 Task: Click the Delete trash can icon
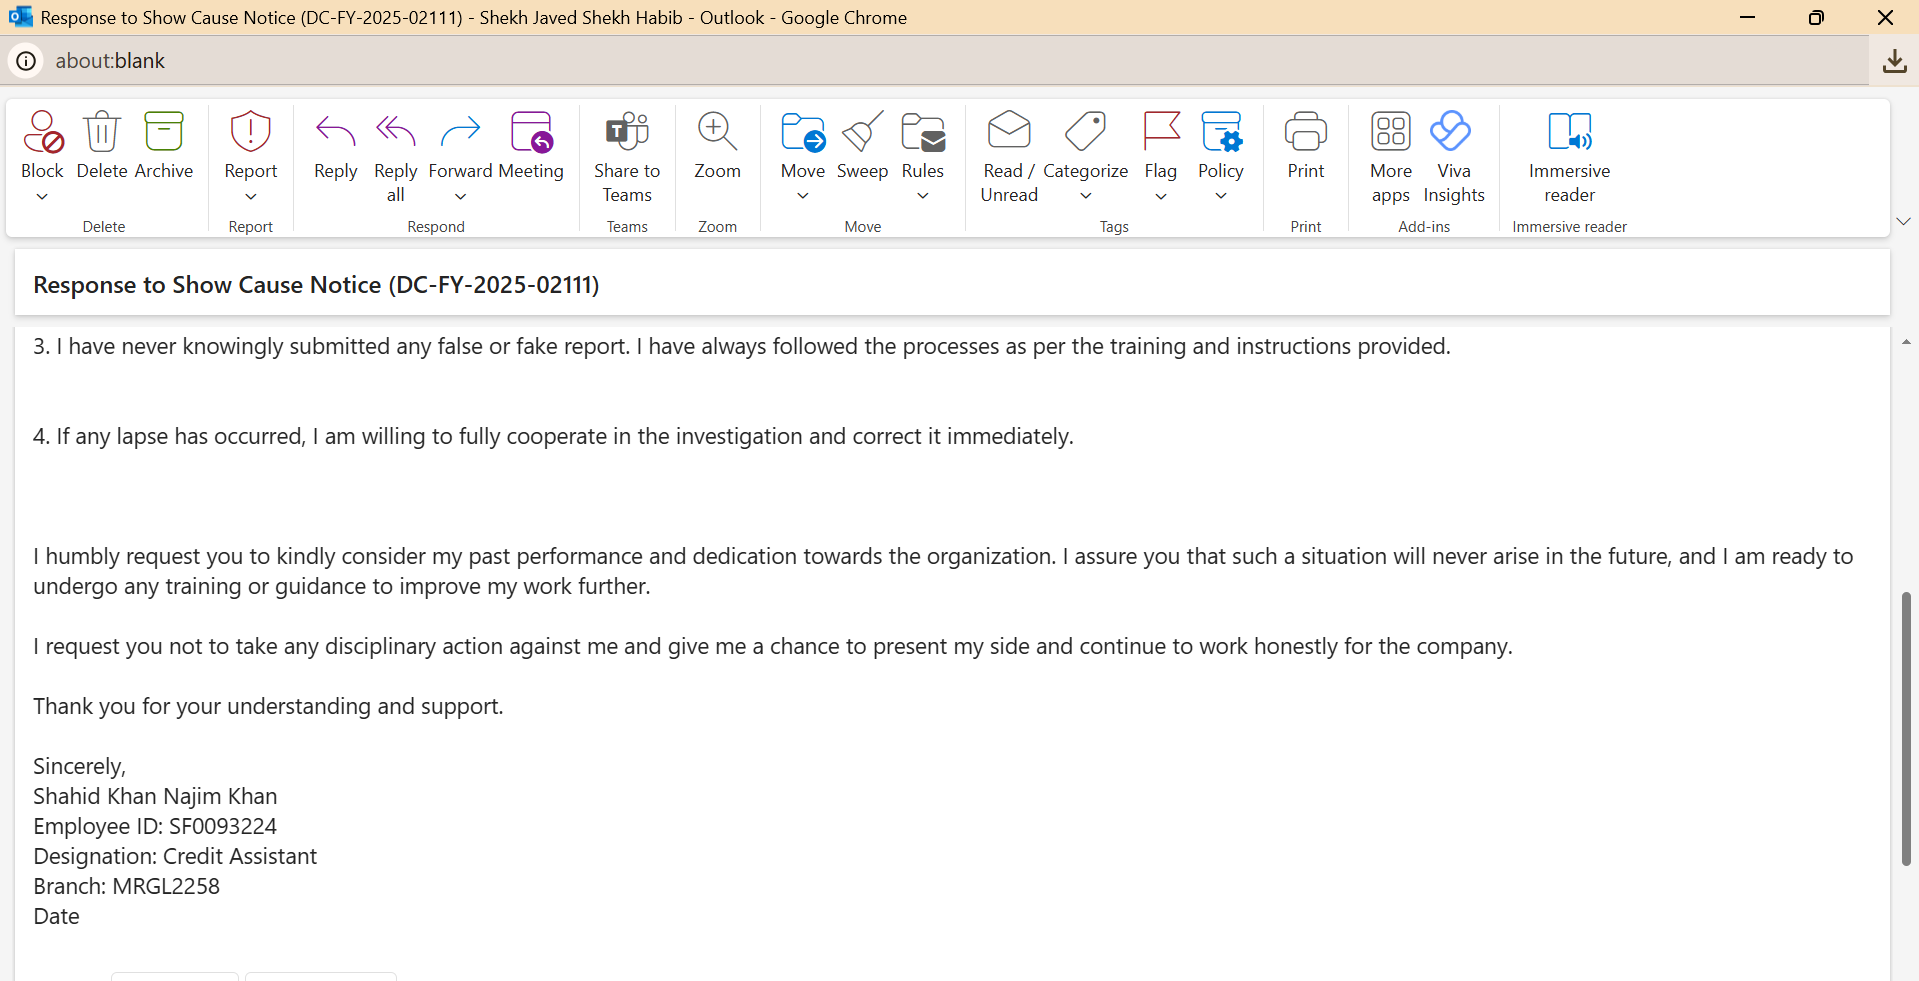click(102, 133)
